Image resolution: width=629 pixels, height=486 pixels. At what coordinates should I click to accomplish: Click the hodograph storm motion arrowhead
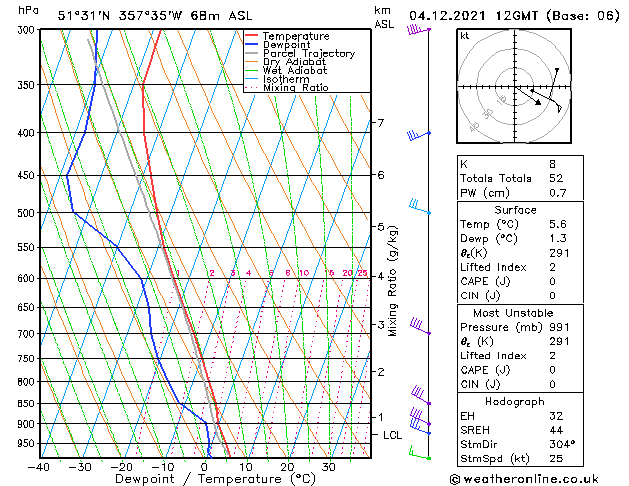538,103
